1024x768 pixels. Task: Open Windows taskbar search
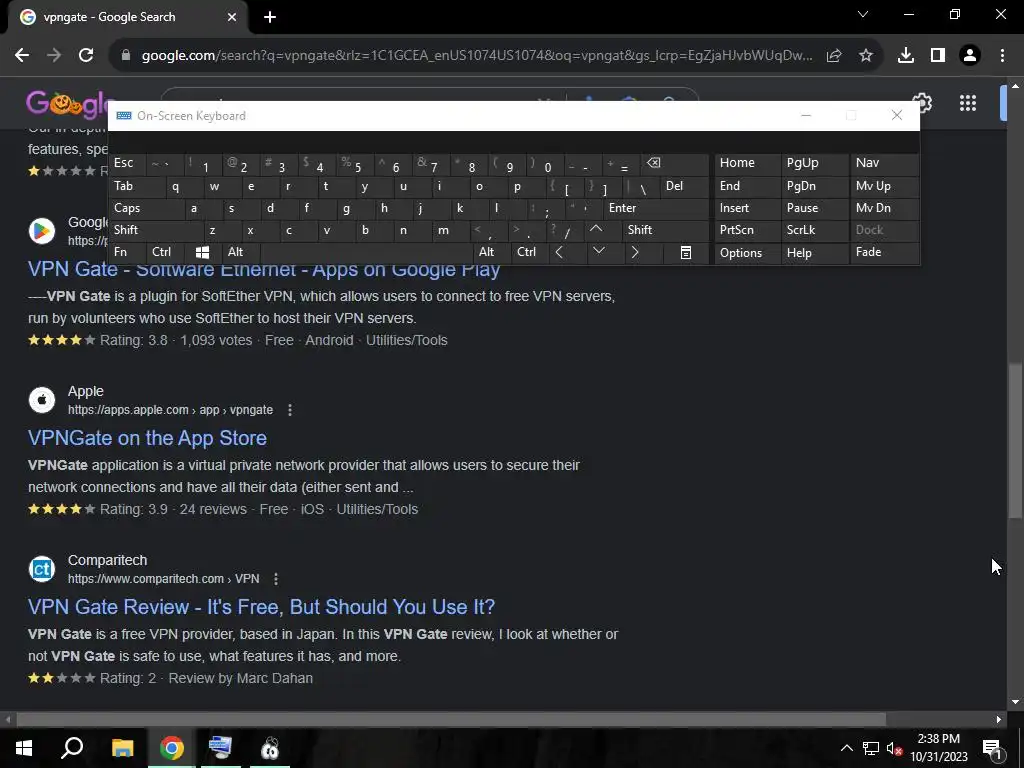pyautogui.click(x=72, y=748)
